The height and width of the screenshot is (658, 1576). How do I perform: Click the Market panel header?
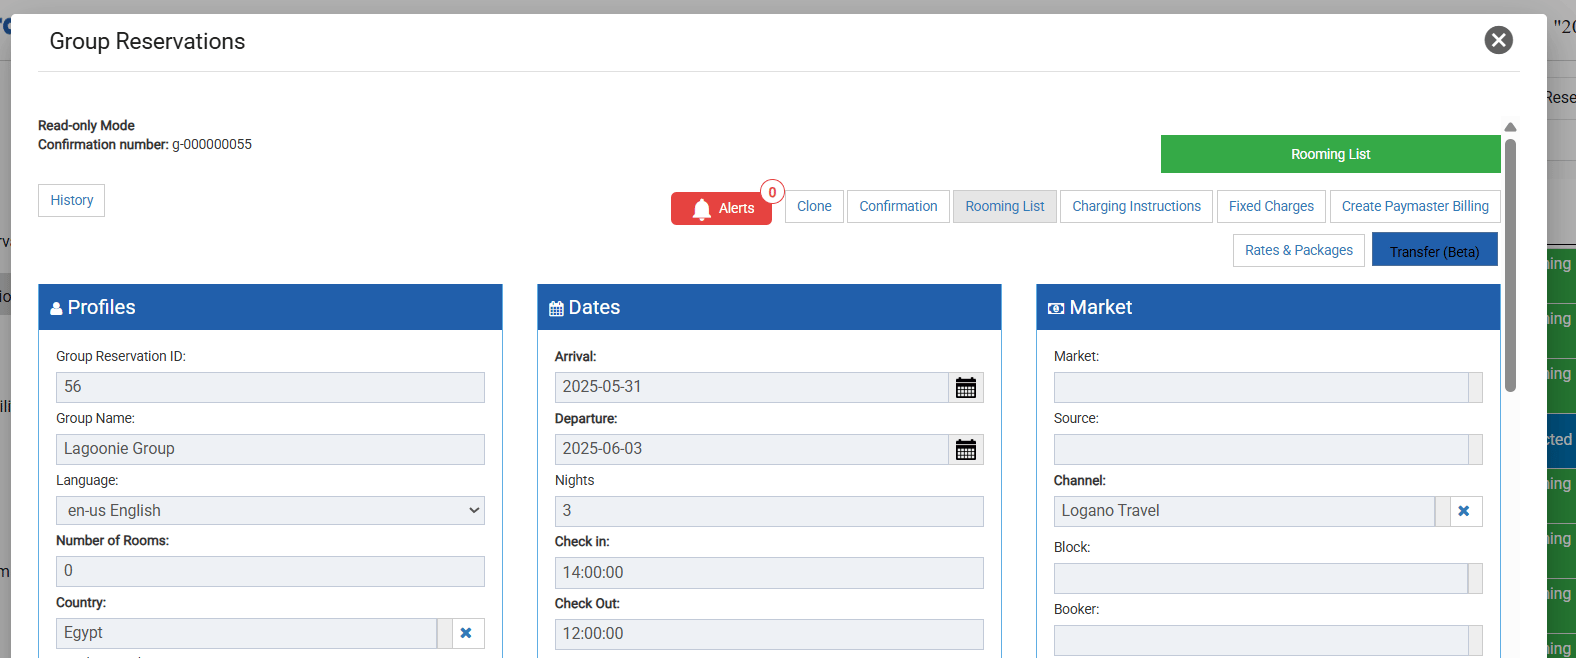[1268, 307]
